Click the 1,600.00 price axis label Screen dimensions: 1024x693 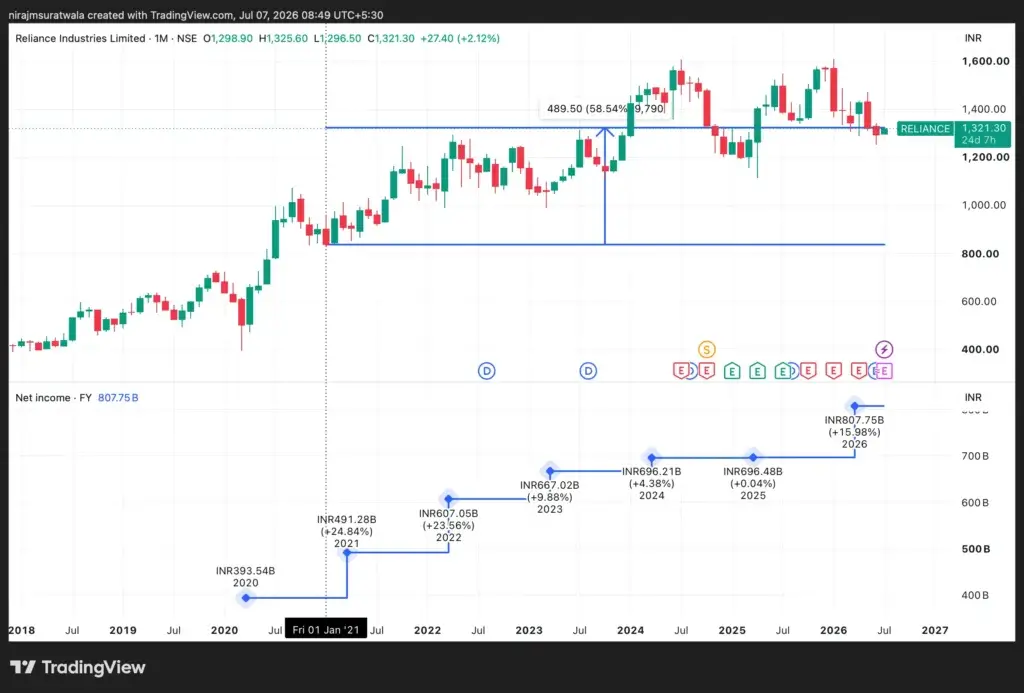(985, 61)
